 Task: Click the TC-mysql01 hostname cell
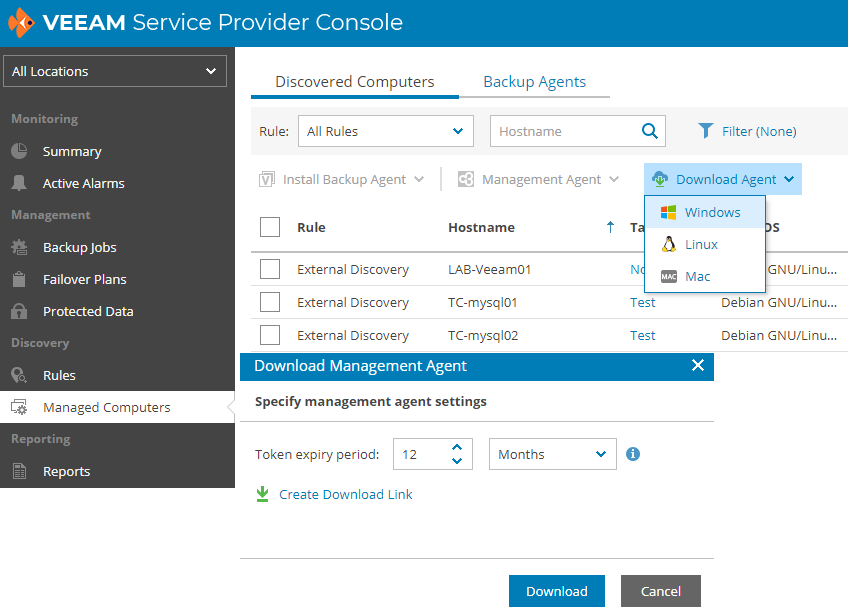tap(482, 302)
